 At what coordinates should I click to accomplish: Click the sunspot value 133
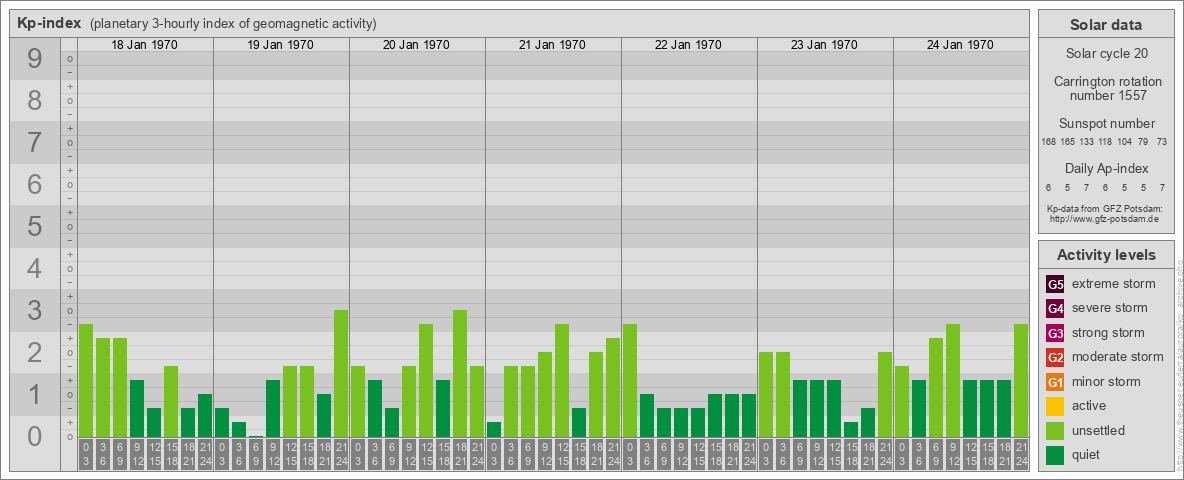(x=1087, y=142)
